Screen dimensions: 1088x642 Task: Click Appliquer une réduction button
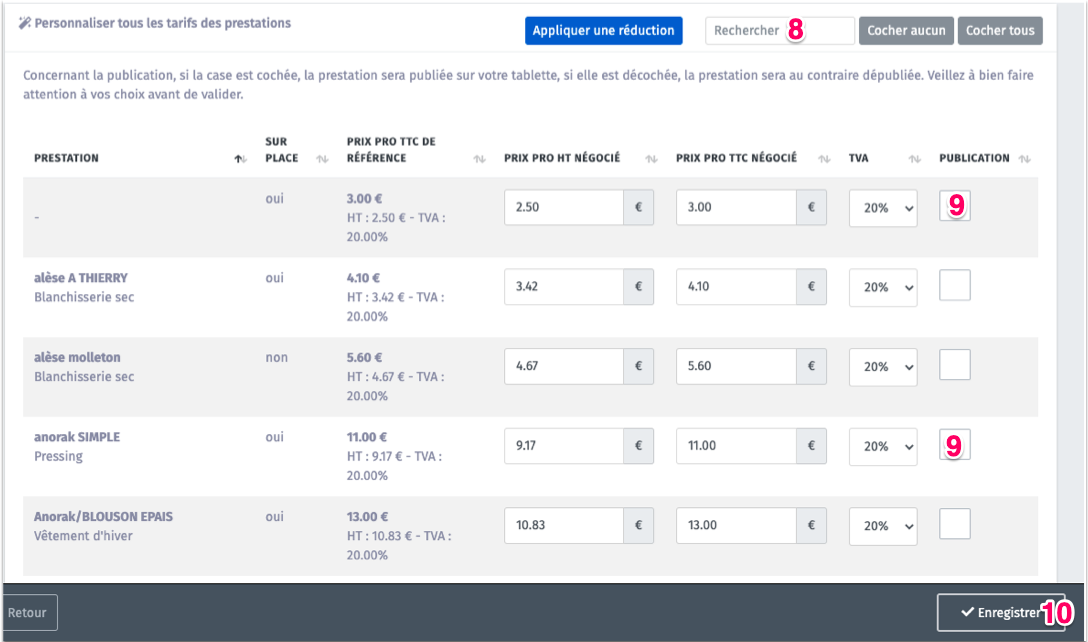603,31
